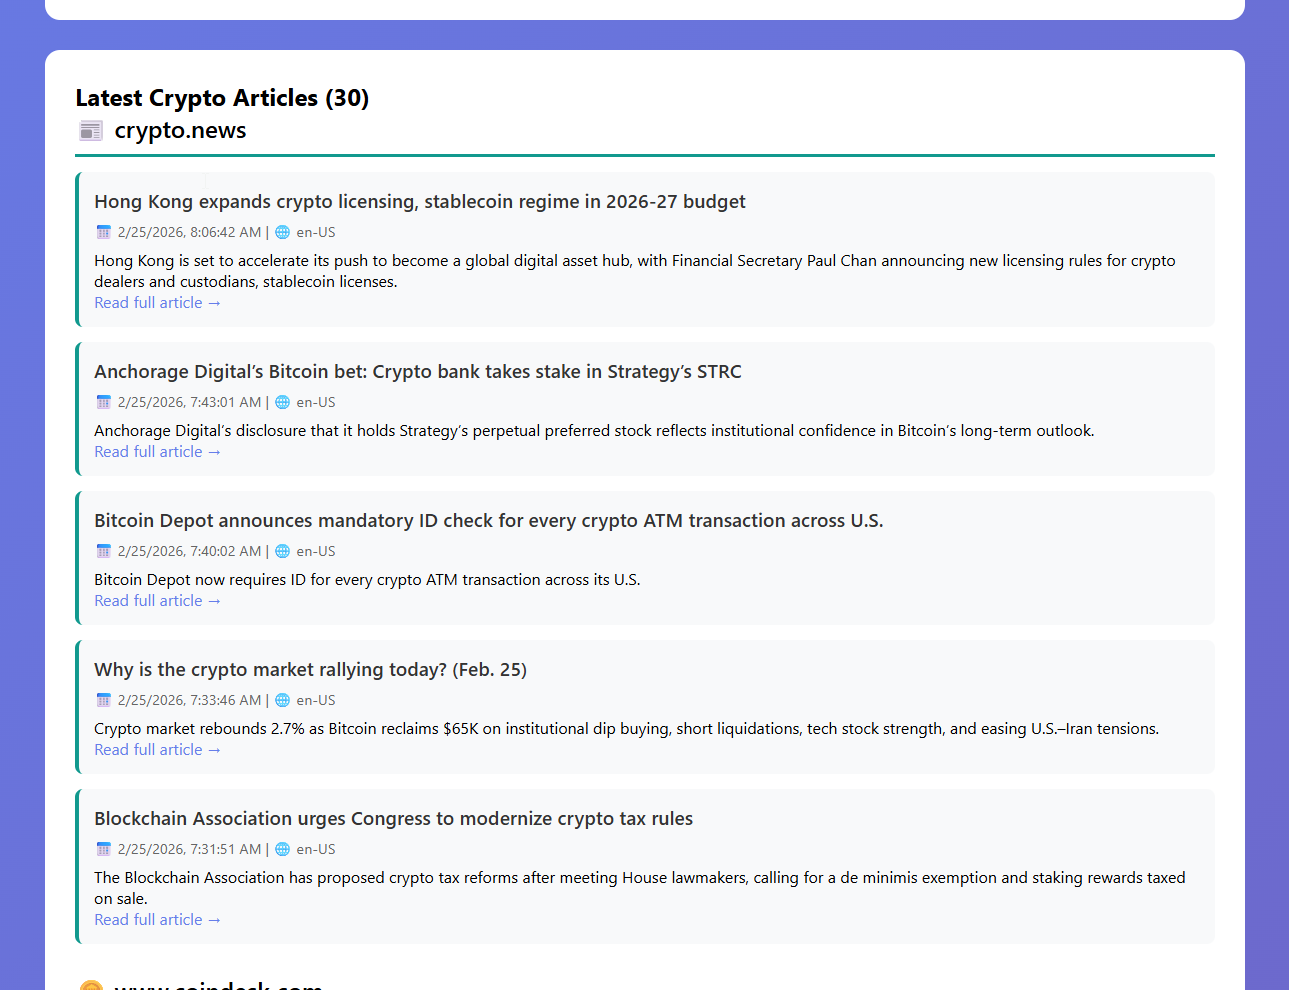This screenshot has width=1289, height=990.
Task: Click calendar icon on Bitcoin Depot article
Action: coord(103,551)
